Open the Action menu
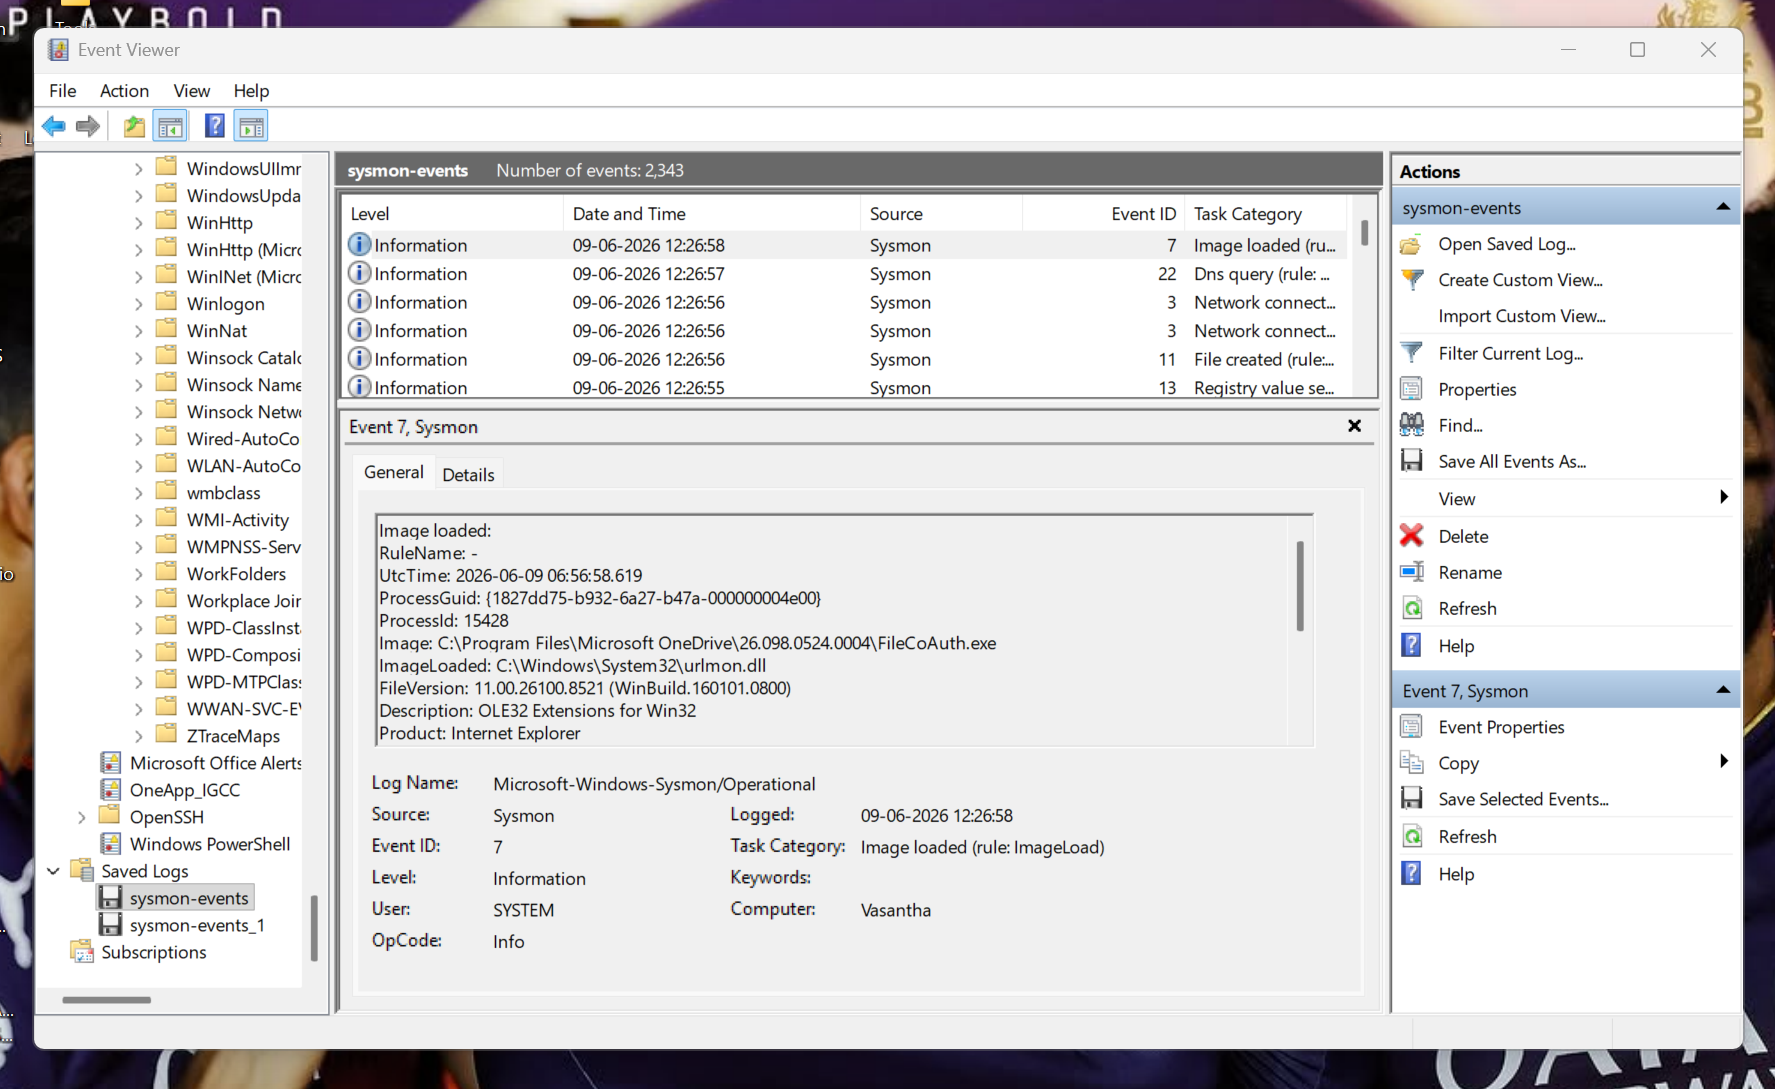This screenshot has width=1775, height=1089. (124, 91)
